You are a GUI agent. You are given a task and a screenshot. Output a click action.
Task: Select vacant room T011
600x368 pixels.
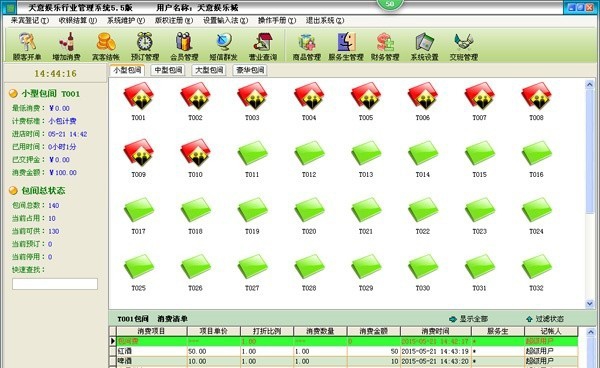pyautogui.click(x=252, y=158)
